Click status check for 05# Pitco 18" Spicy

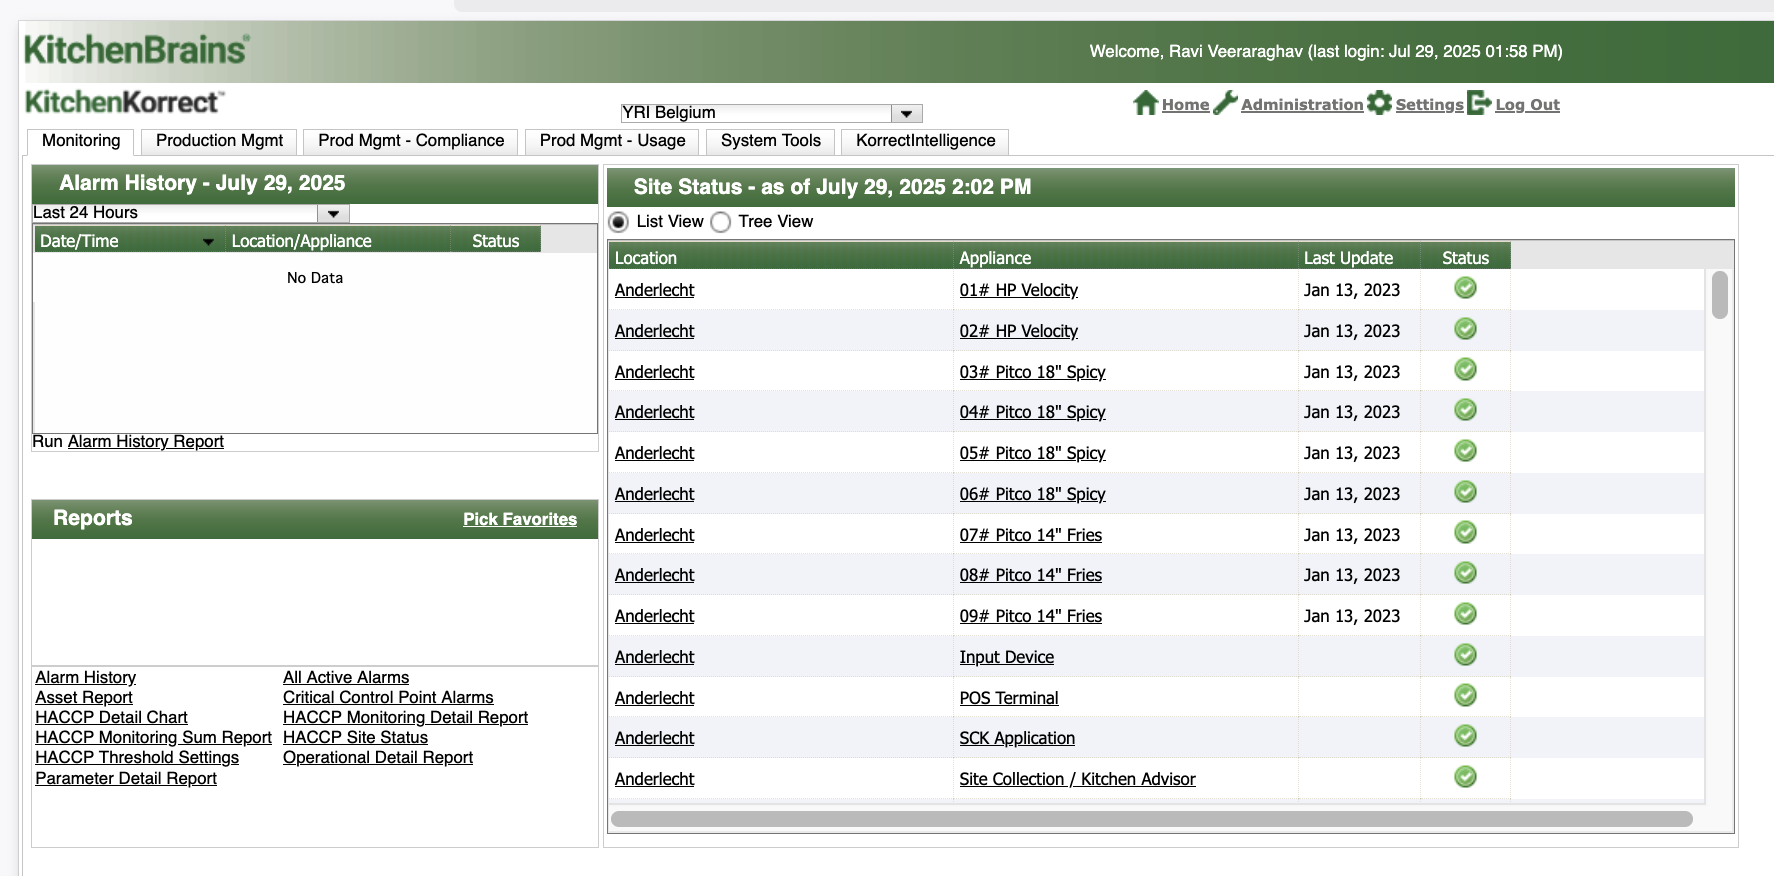(1465, 451)
